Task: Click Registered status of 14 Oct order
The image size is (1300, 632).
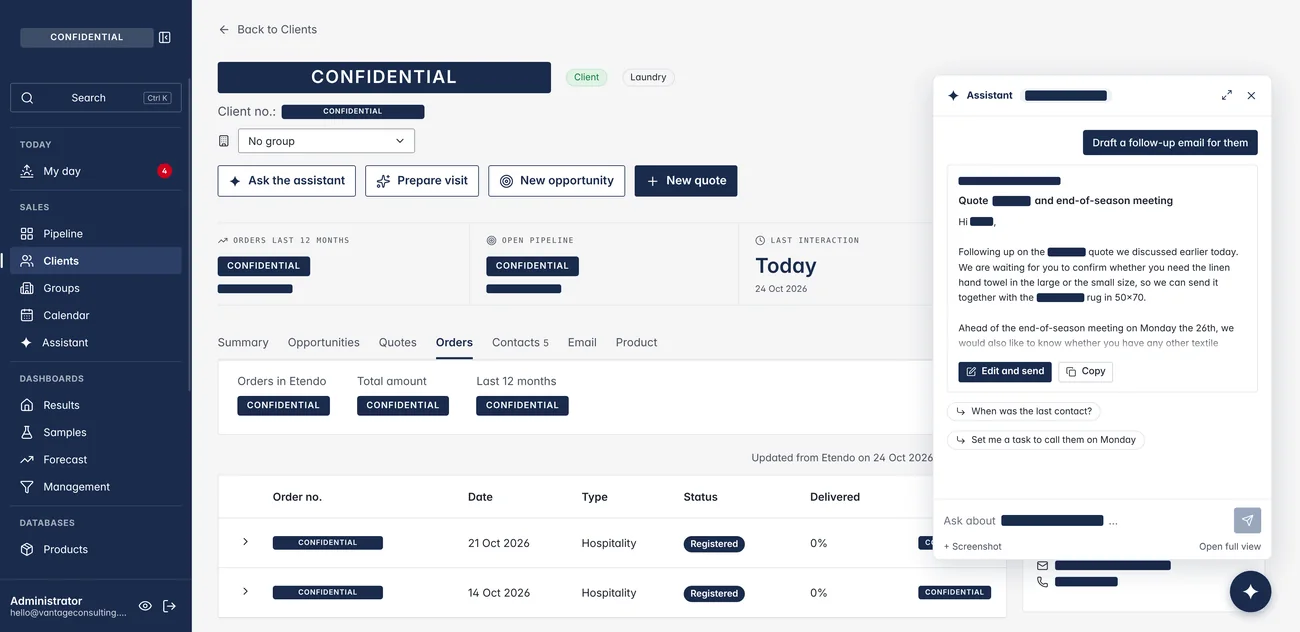Action: 714,593
